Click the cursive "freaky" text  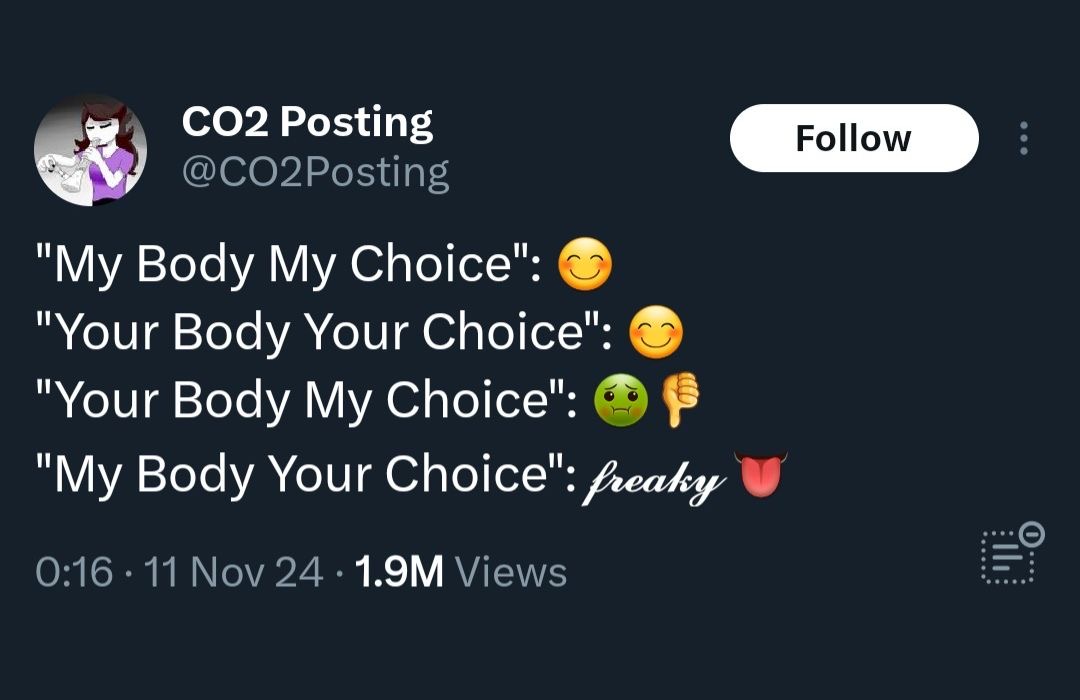(653, 480)
